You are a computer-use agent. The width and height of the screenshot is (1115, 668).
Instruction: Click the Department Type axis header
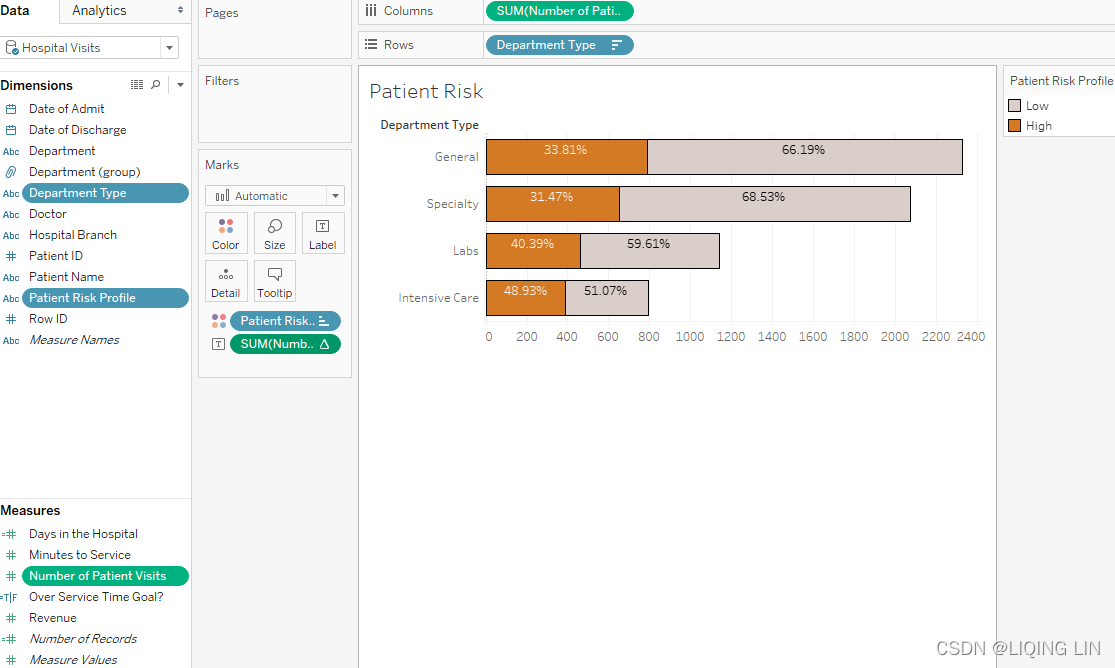coord(430,125)
